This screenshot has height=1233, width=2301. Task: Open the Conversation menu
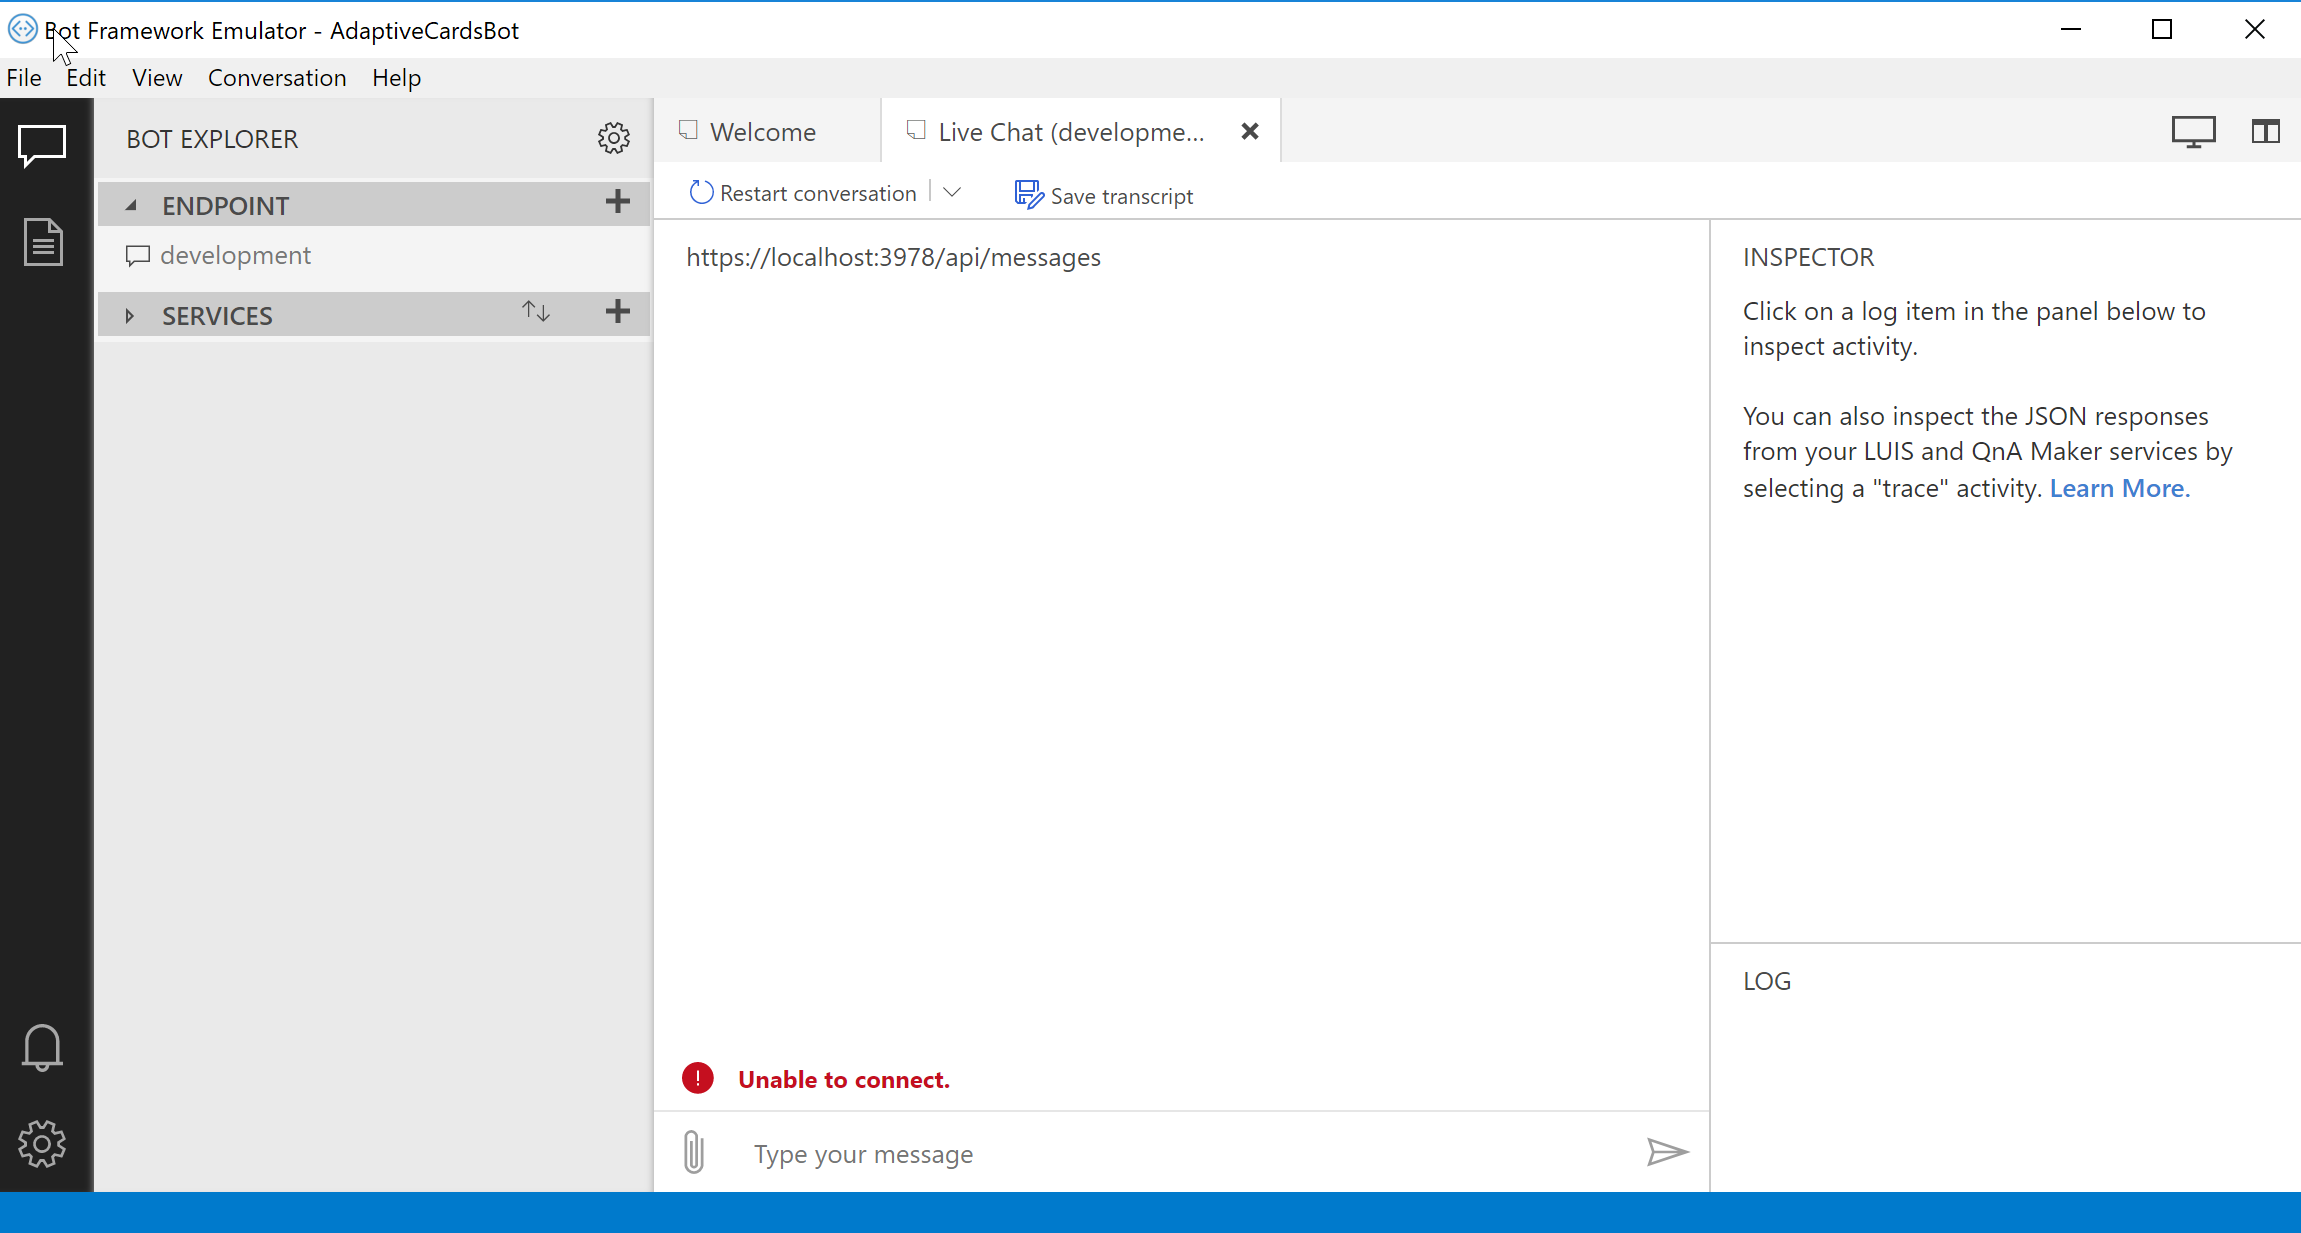click(277, 78)
